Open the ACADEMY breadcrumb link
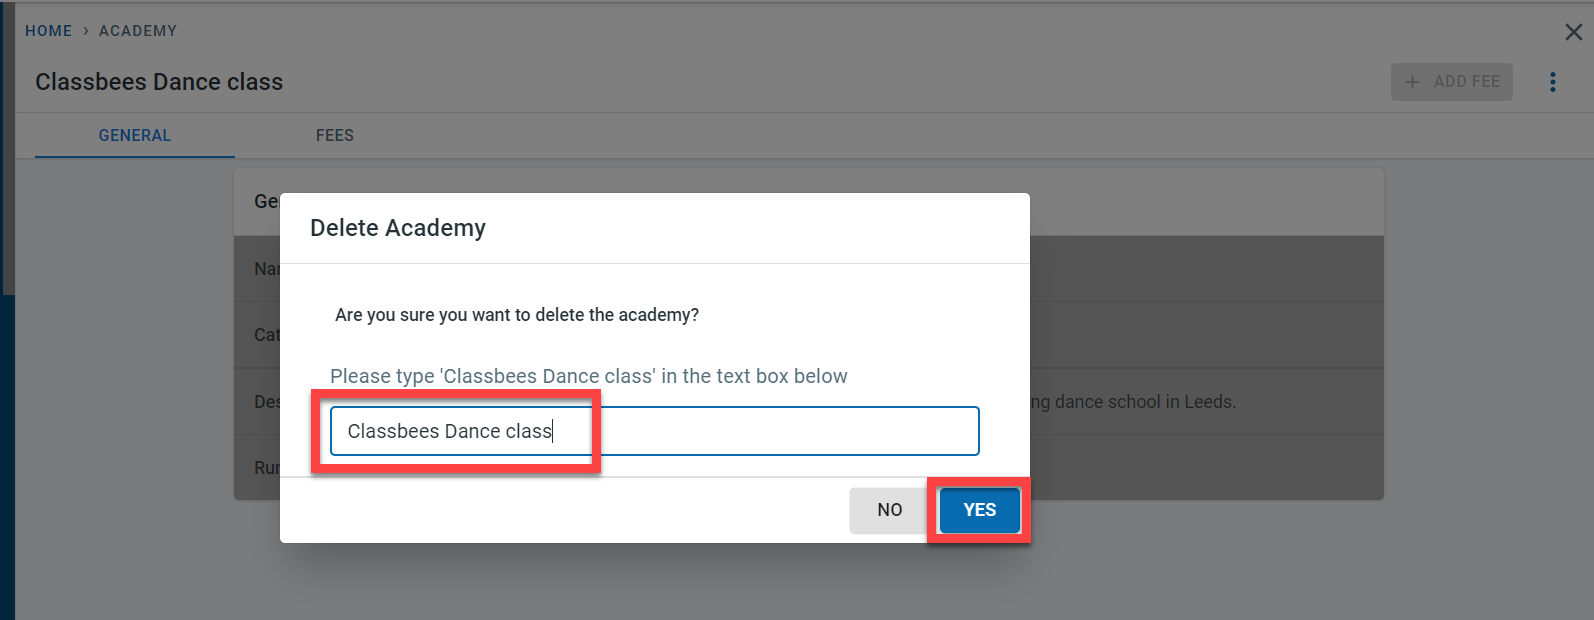Viewport: 1594px width, 620px height. [138, 31]
